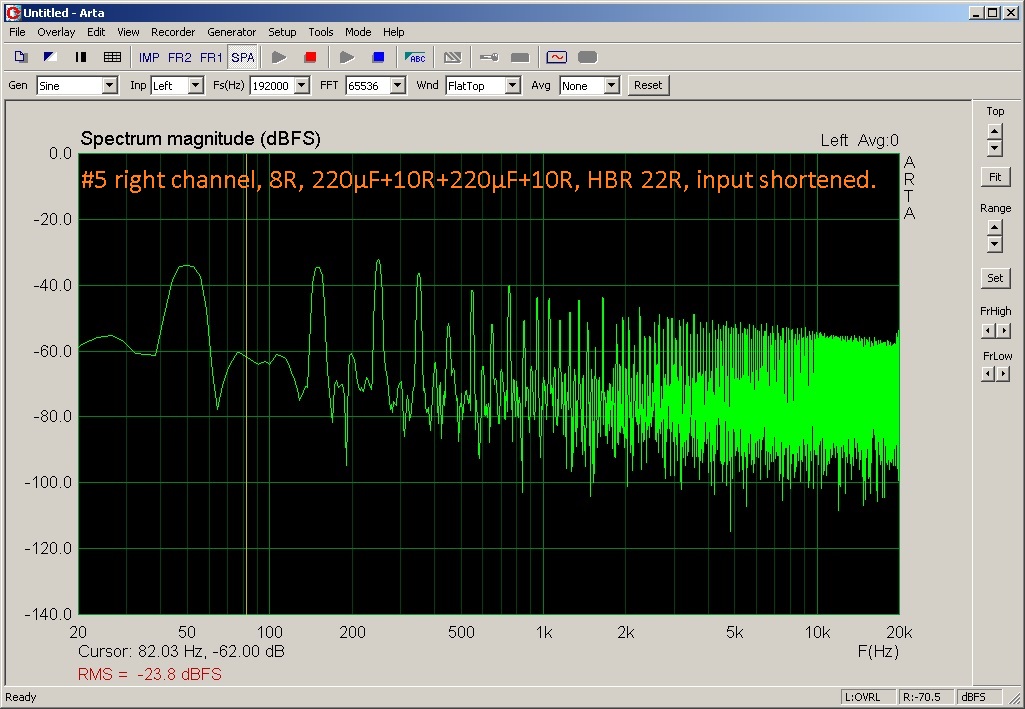This screenshot has width=1025, height=709.
Task: Click gray rectangle icon beside key icon
Action: [x=520, y=58]
